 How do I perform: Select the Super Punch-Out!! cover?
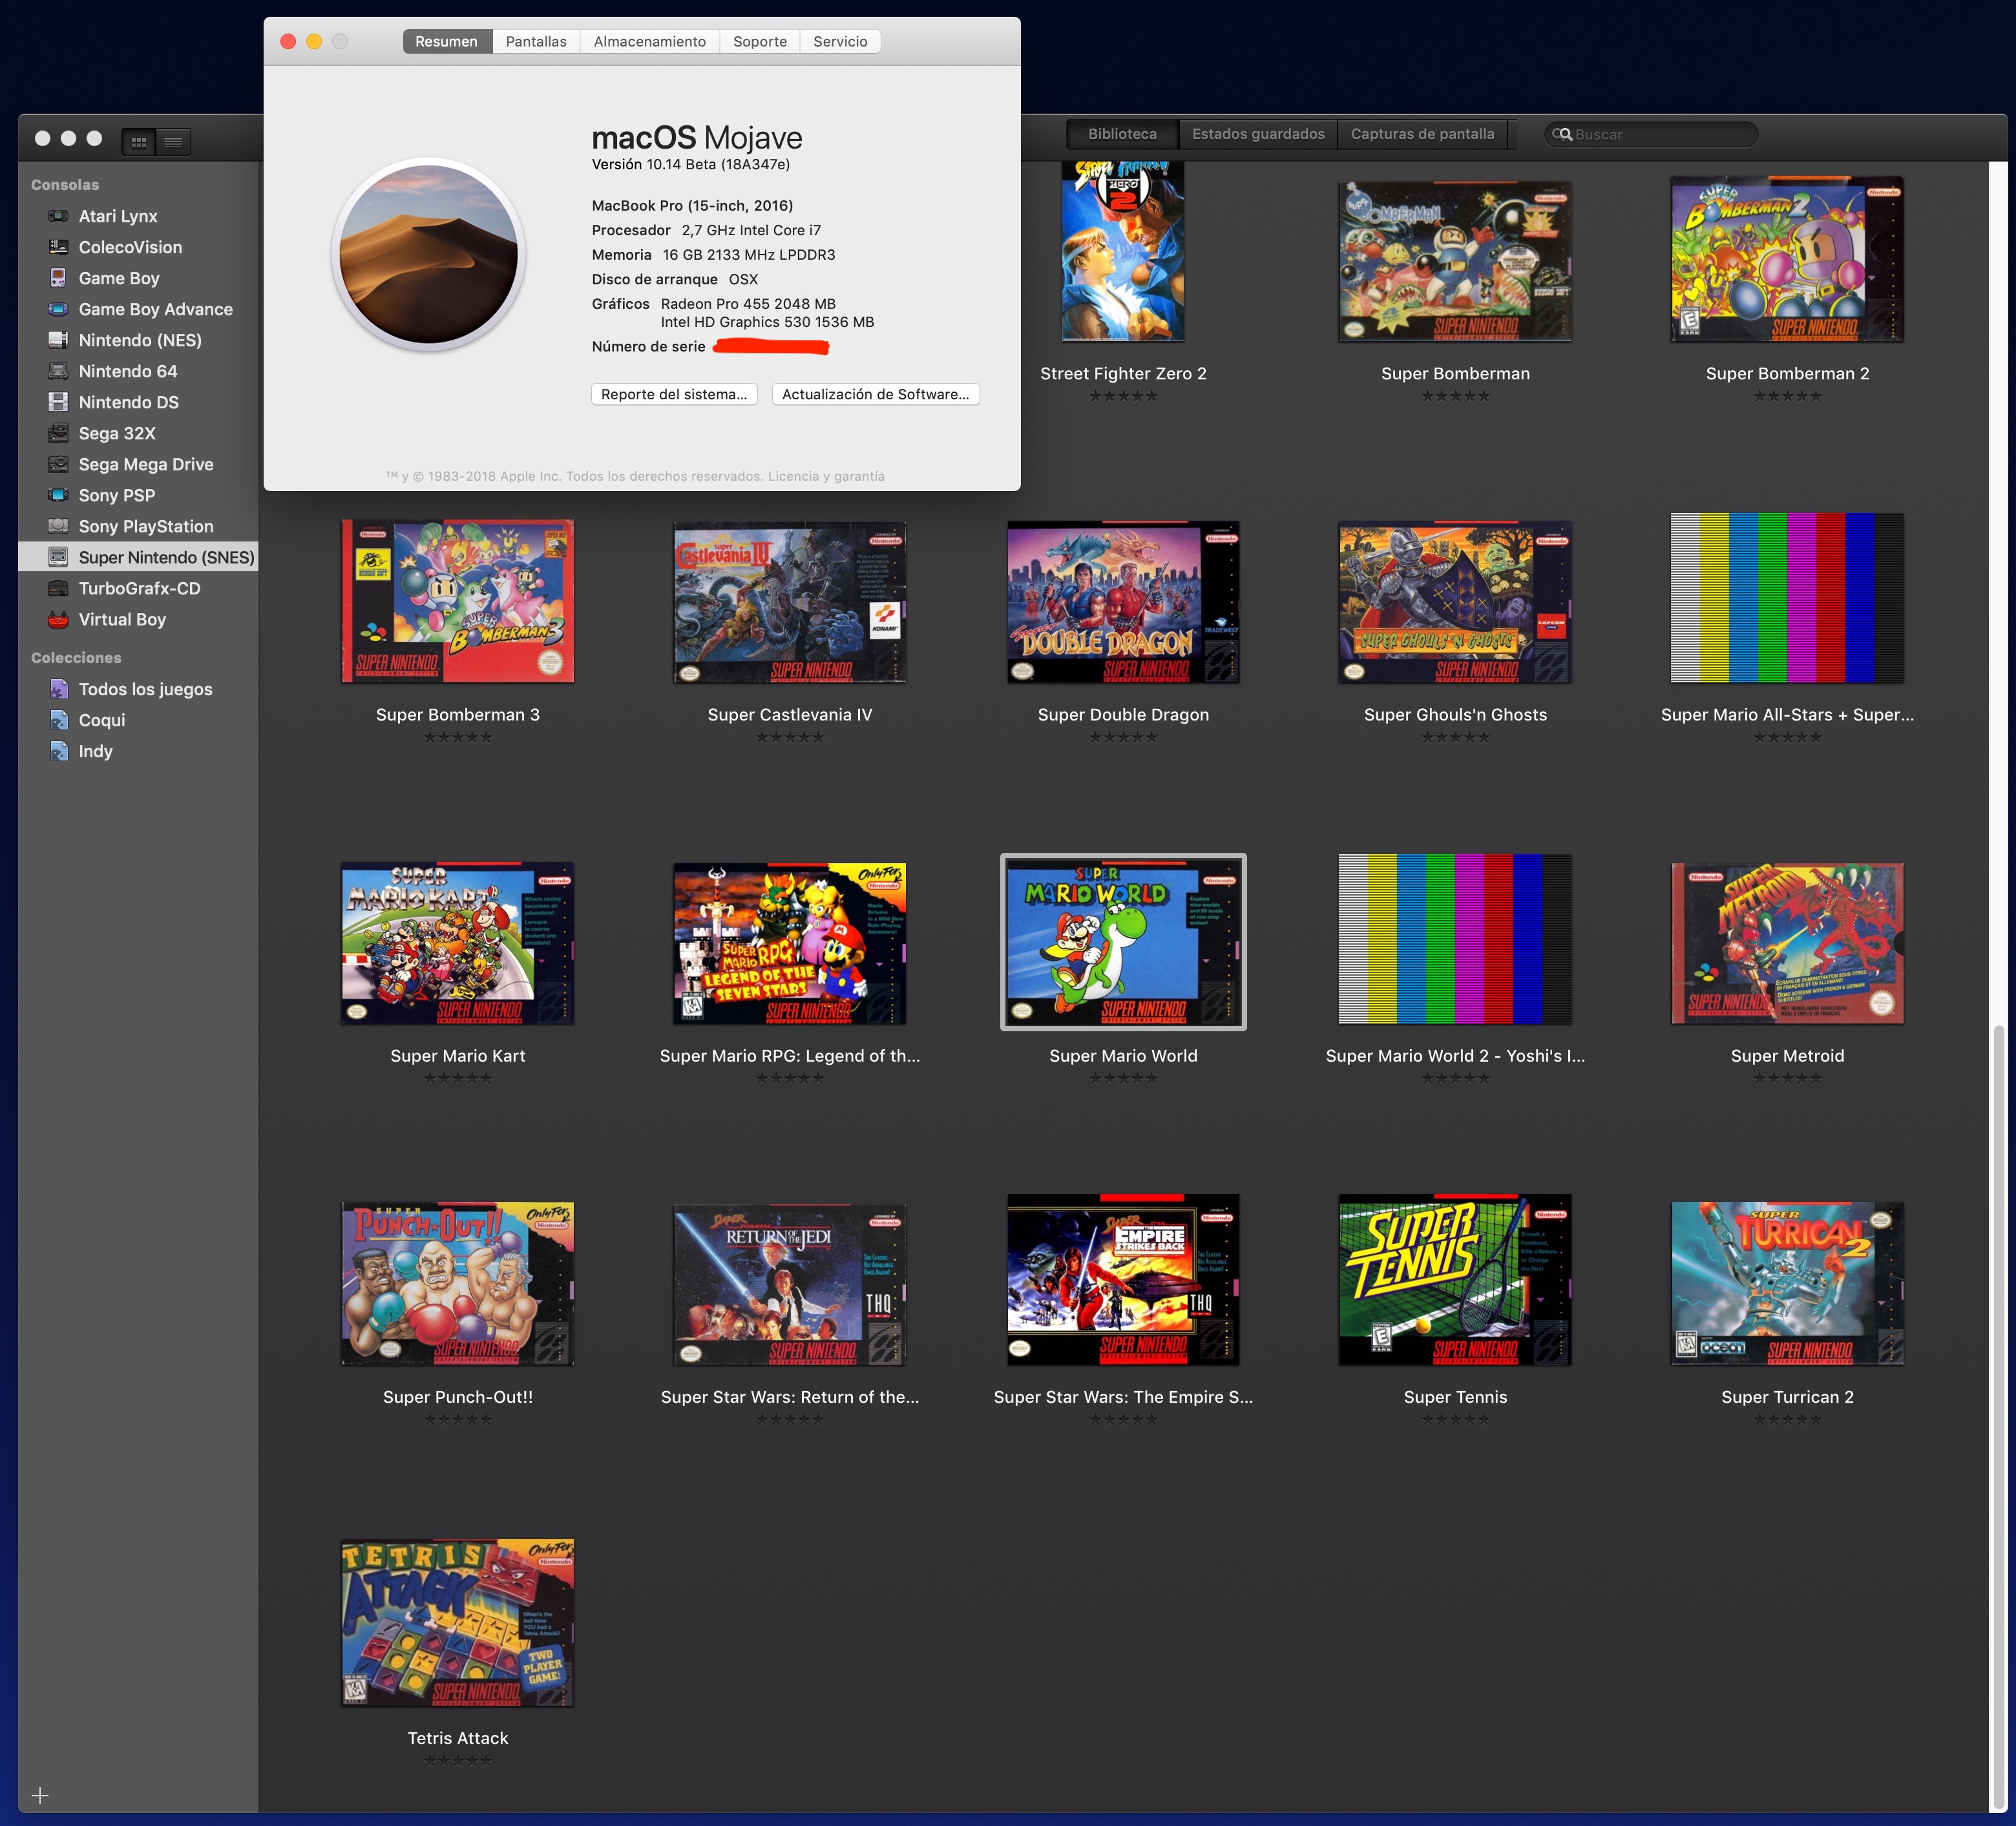(458, 1284)
